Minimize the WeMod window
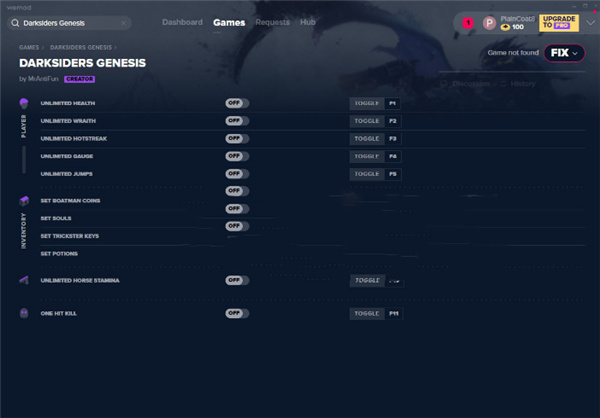Viewport: 600px width, 418px height. 574,6
